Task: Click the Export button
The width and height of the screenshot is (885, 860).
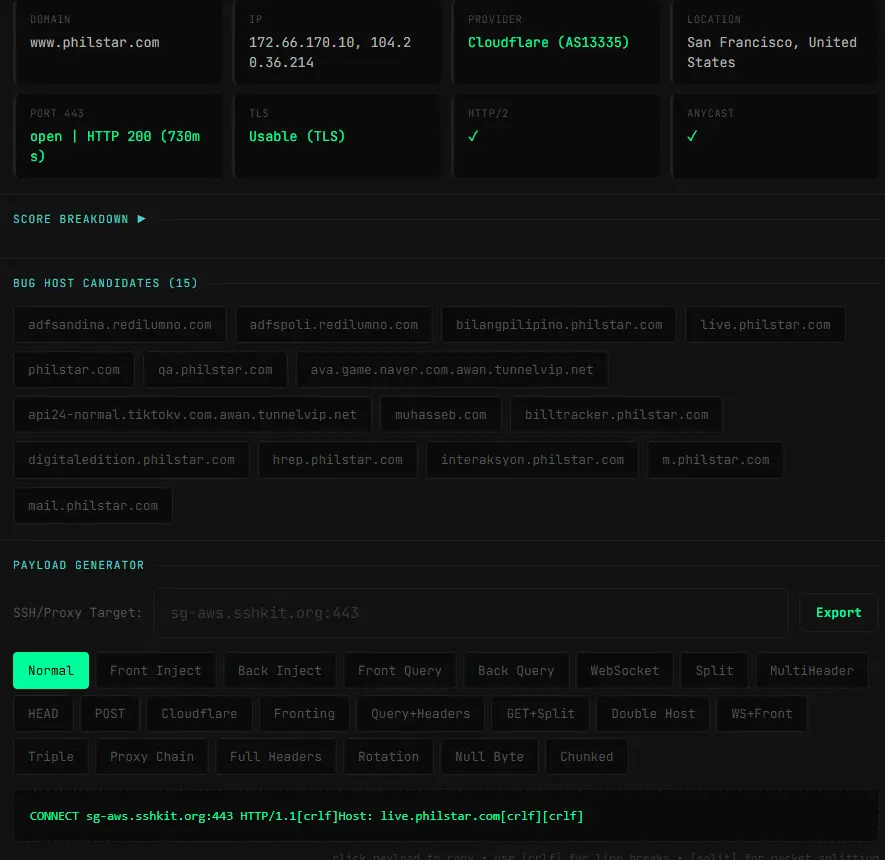Action: coord(839,613)
